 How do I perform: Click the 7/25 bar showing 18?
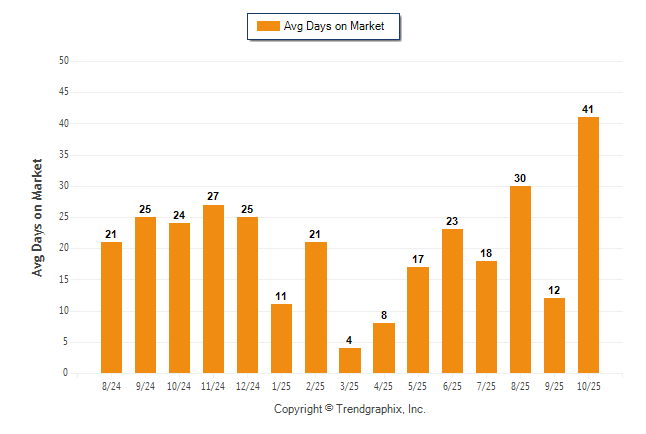coord(486,316)
